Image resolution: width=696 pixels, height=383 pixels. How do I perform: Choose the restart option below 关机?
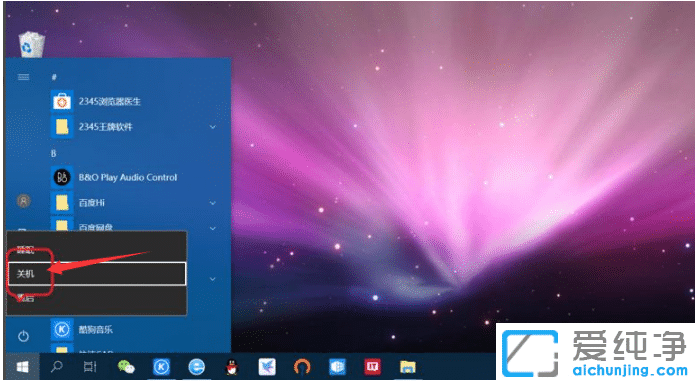point(97,298)
